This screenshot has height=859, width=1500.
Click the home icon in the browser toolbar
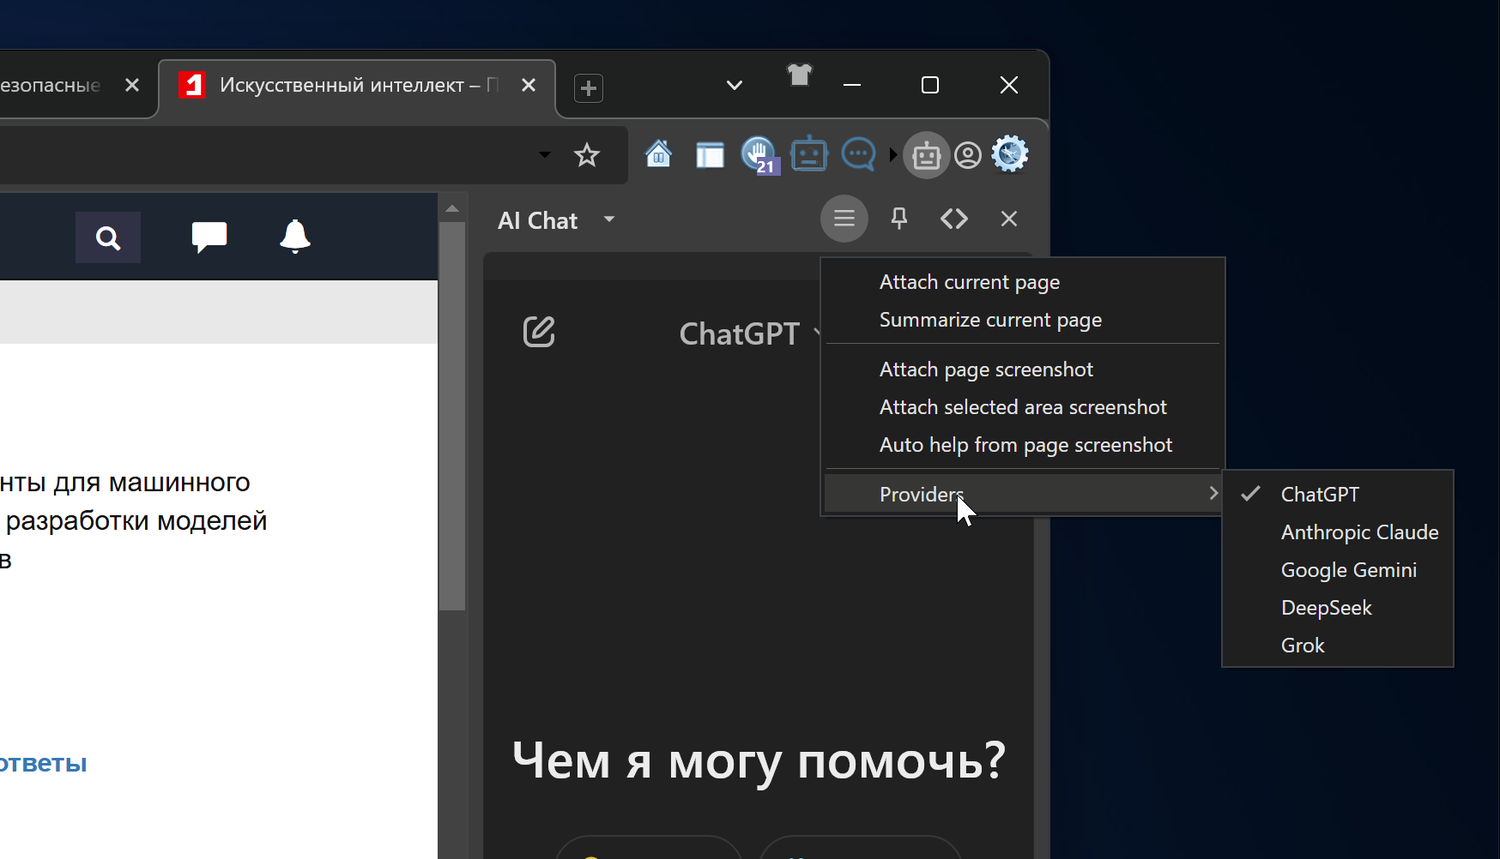click(658, 155)
